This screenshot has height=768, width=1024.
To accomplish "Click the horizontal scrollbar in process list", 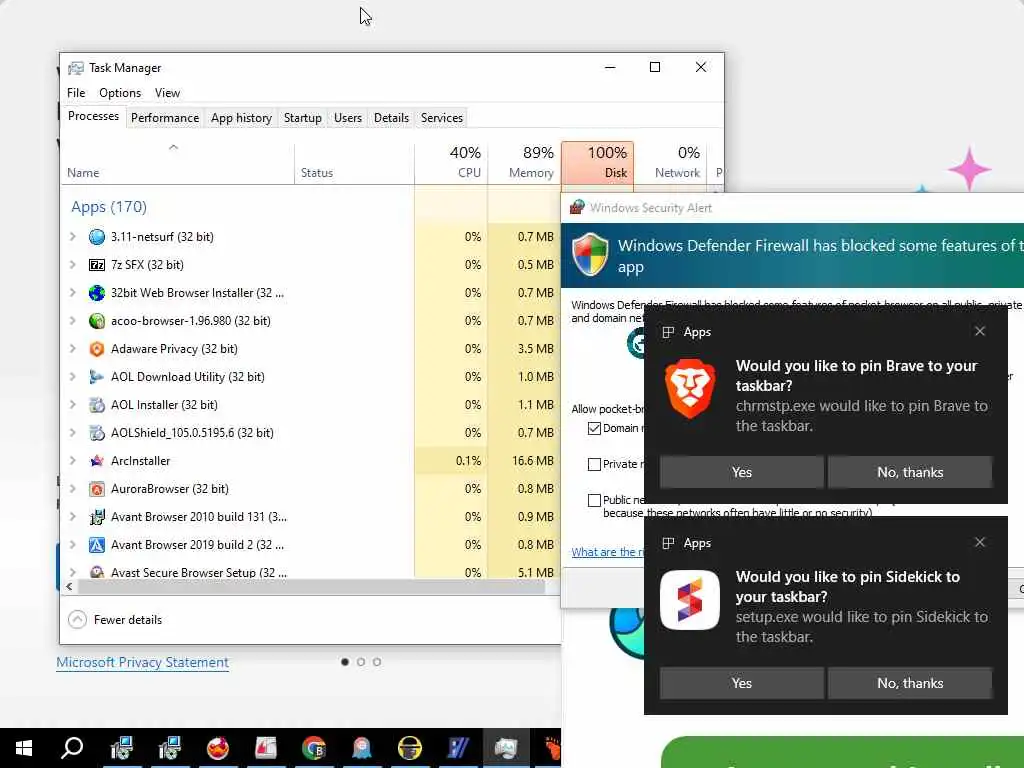I will pyautogui.click(x=311, y=586).
